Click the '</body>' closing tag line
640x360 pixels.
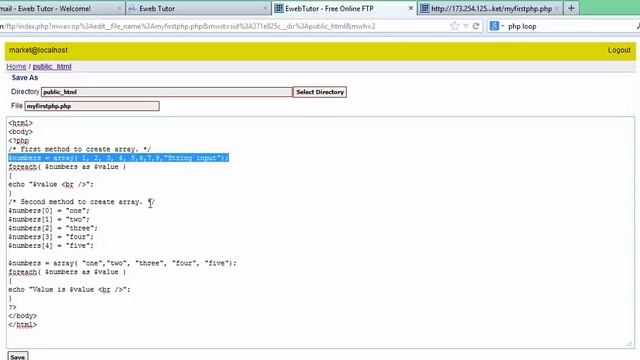(x=22, y=316)
